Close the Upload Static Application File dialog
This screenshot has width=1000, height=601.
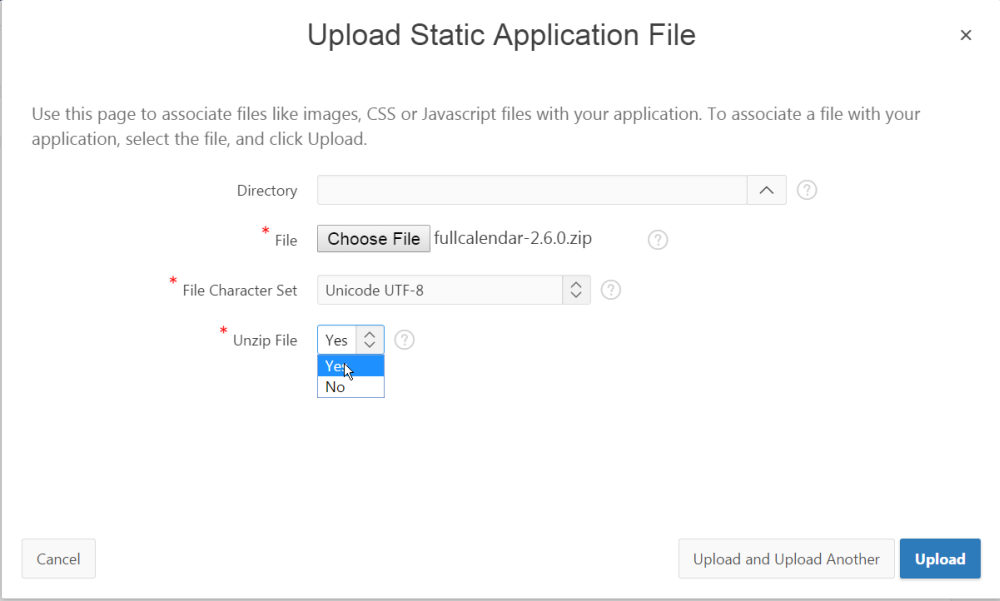pos(966,35)
